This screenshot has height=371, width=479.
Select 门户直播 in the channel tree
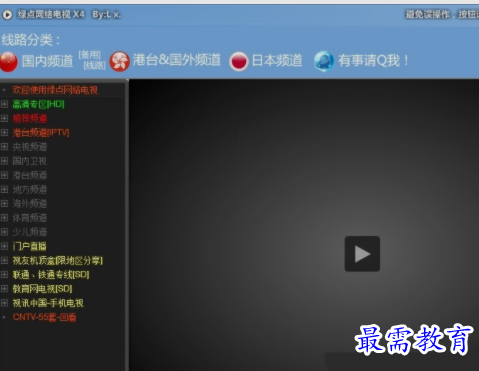[x=30, y=246]
